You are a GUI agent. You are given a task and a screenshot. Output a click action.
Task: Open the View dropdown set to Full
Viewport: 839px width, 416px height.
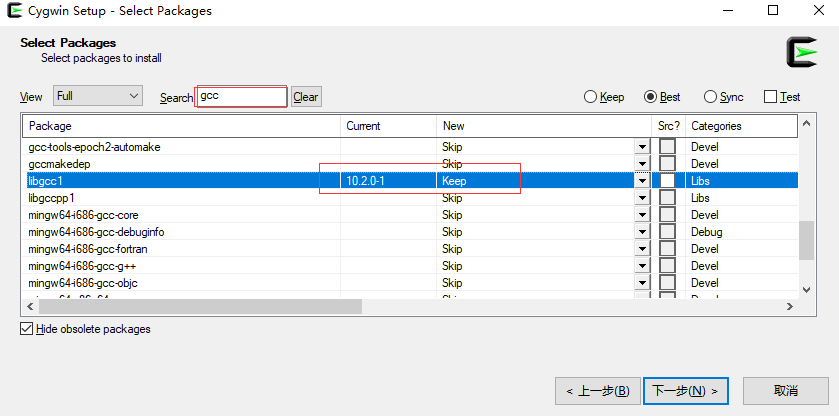pyautogui.click(x=98, y=96)
